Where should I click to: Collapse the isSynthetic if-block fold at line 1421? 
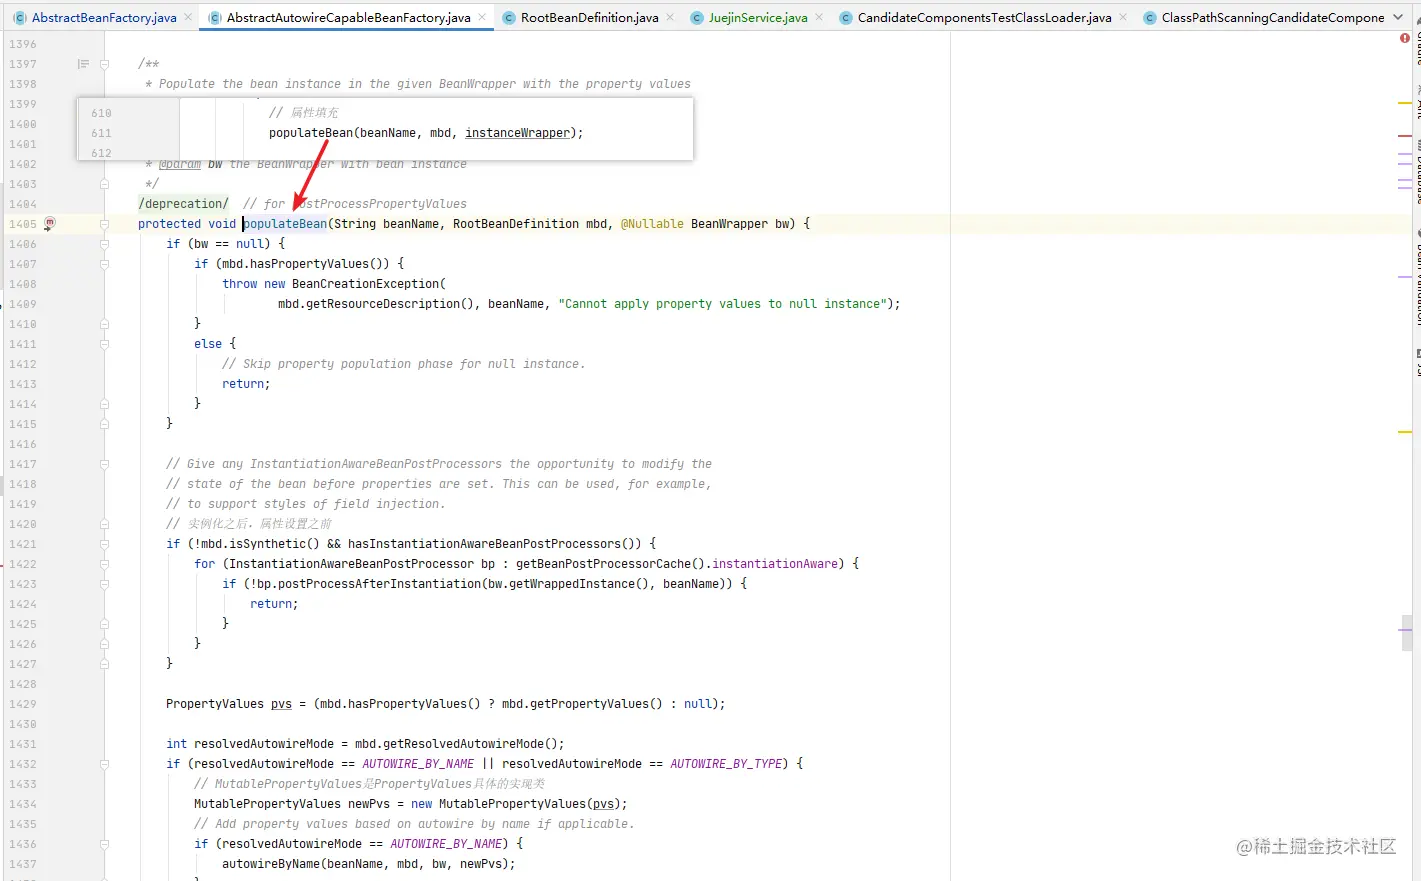pyautogui.click(x=104, y=544)
